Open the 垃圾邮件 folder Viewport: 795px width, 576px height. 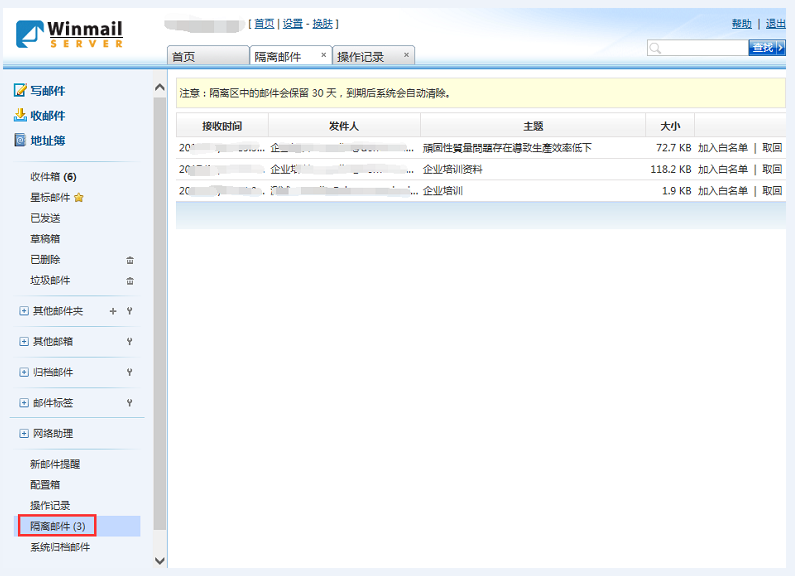(x=50, y=281)
